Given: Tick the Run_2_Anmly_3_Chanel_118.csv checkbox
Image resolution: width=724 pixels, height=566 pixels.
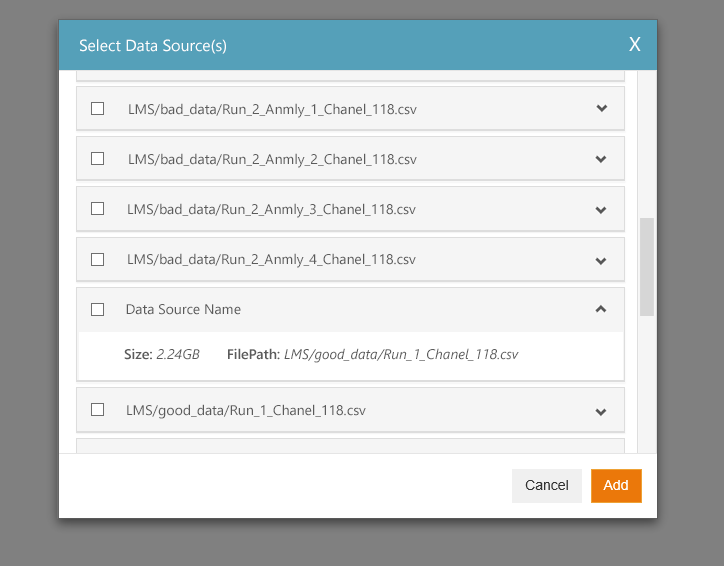Looking at the screenshot, I should pos(97,209).
